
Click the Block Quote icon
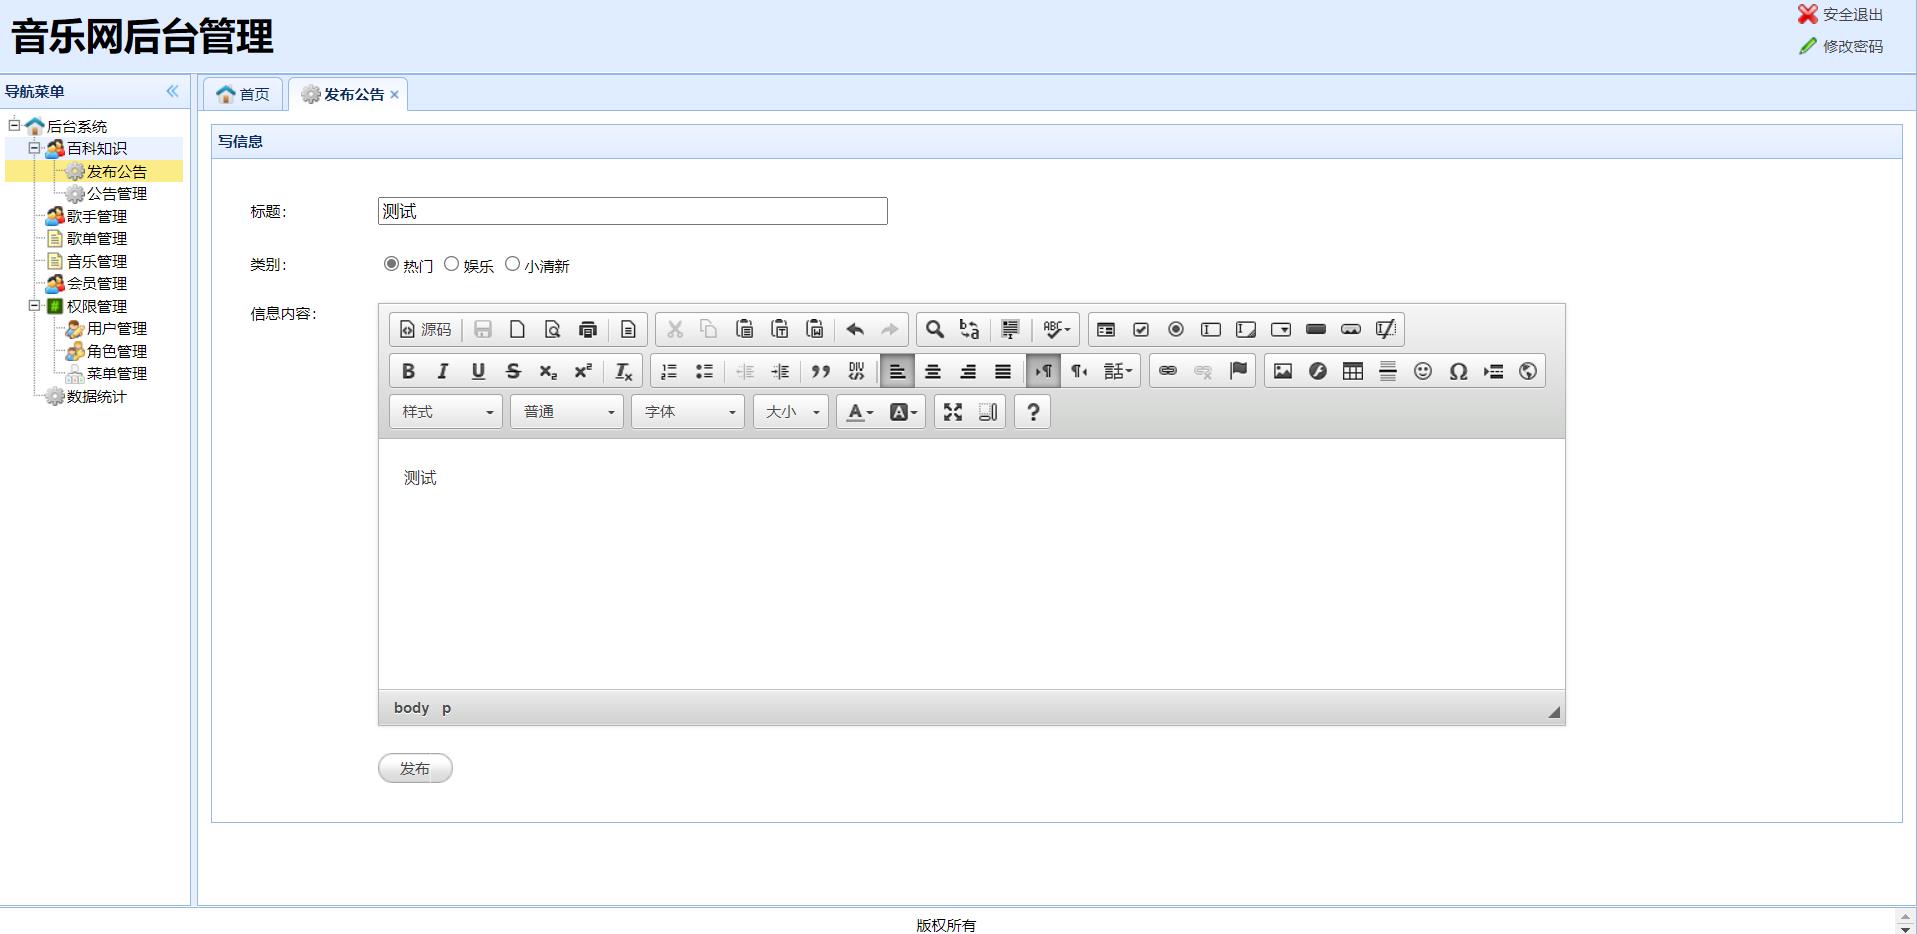coord(820,371)
